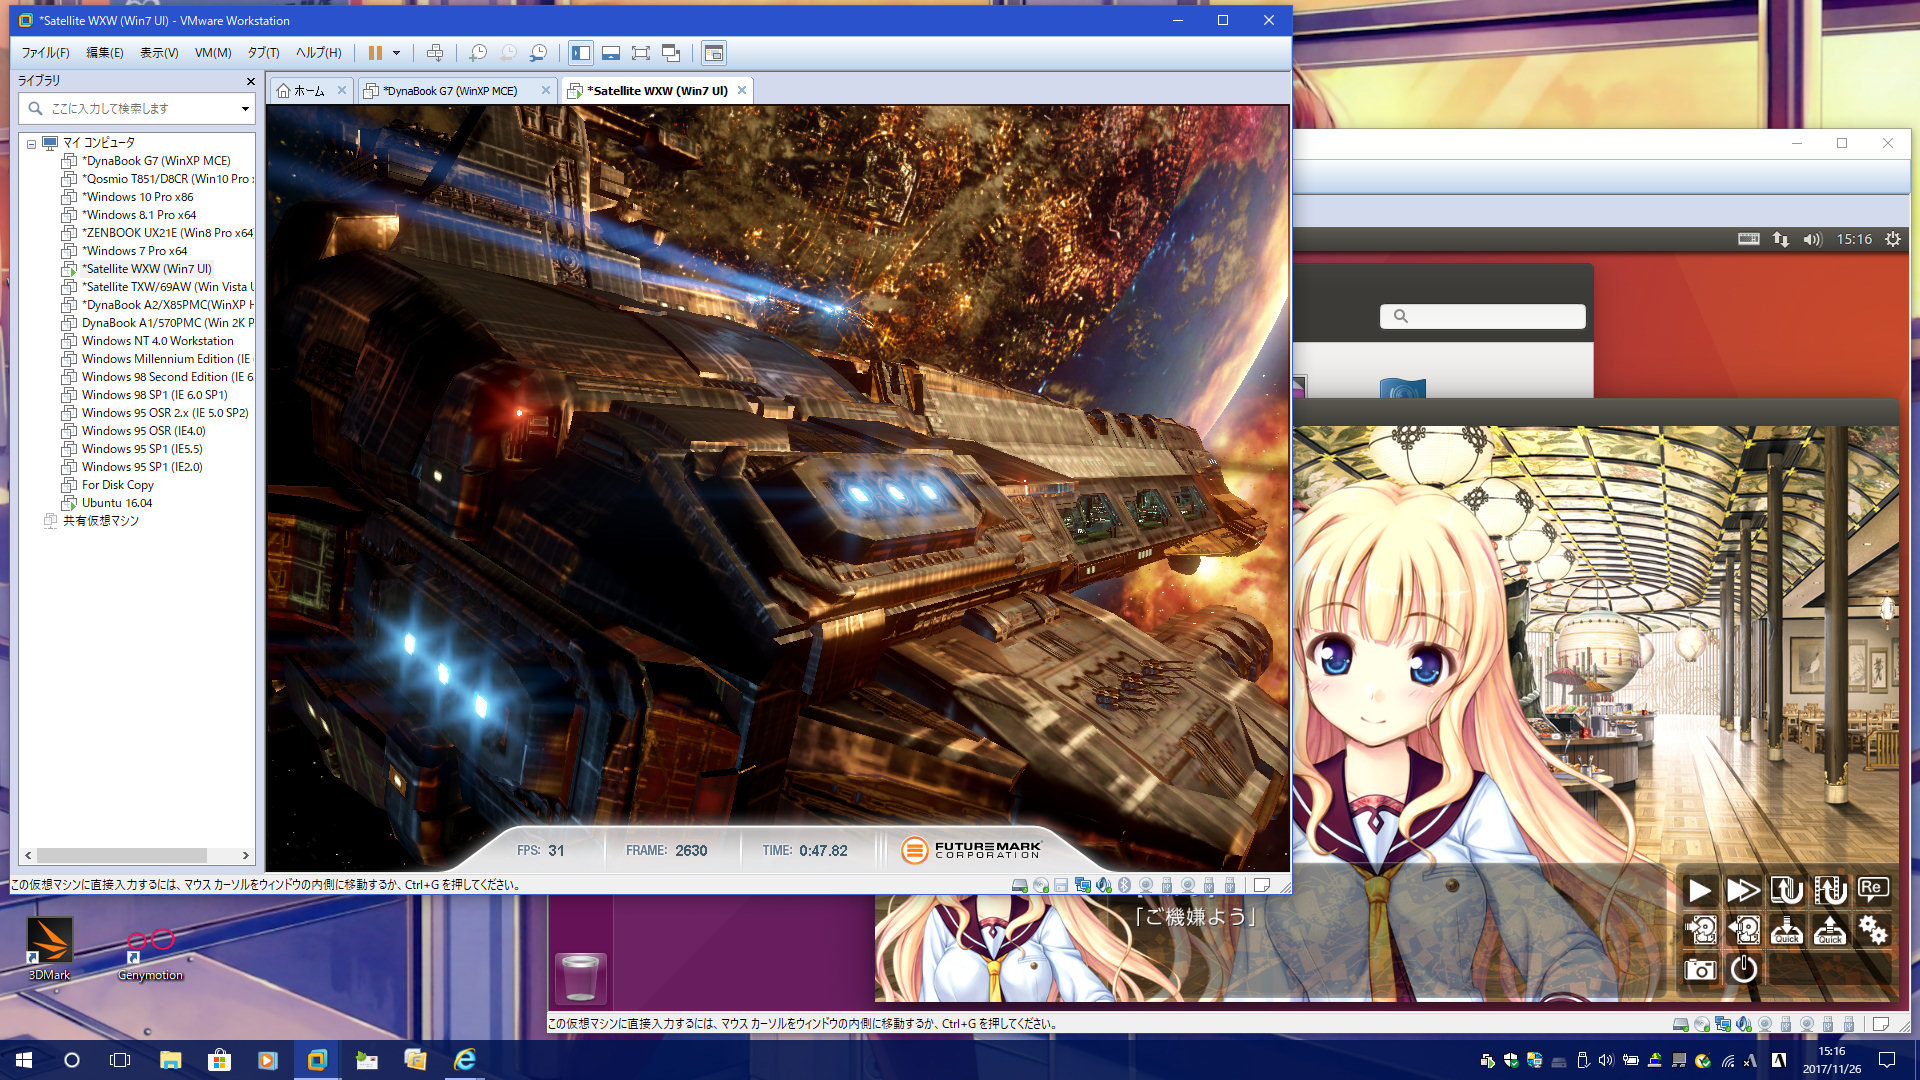Click the library horizontal scrollbar
1920x1080 pixels.
tap(137, 856)
